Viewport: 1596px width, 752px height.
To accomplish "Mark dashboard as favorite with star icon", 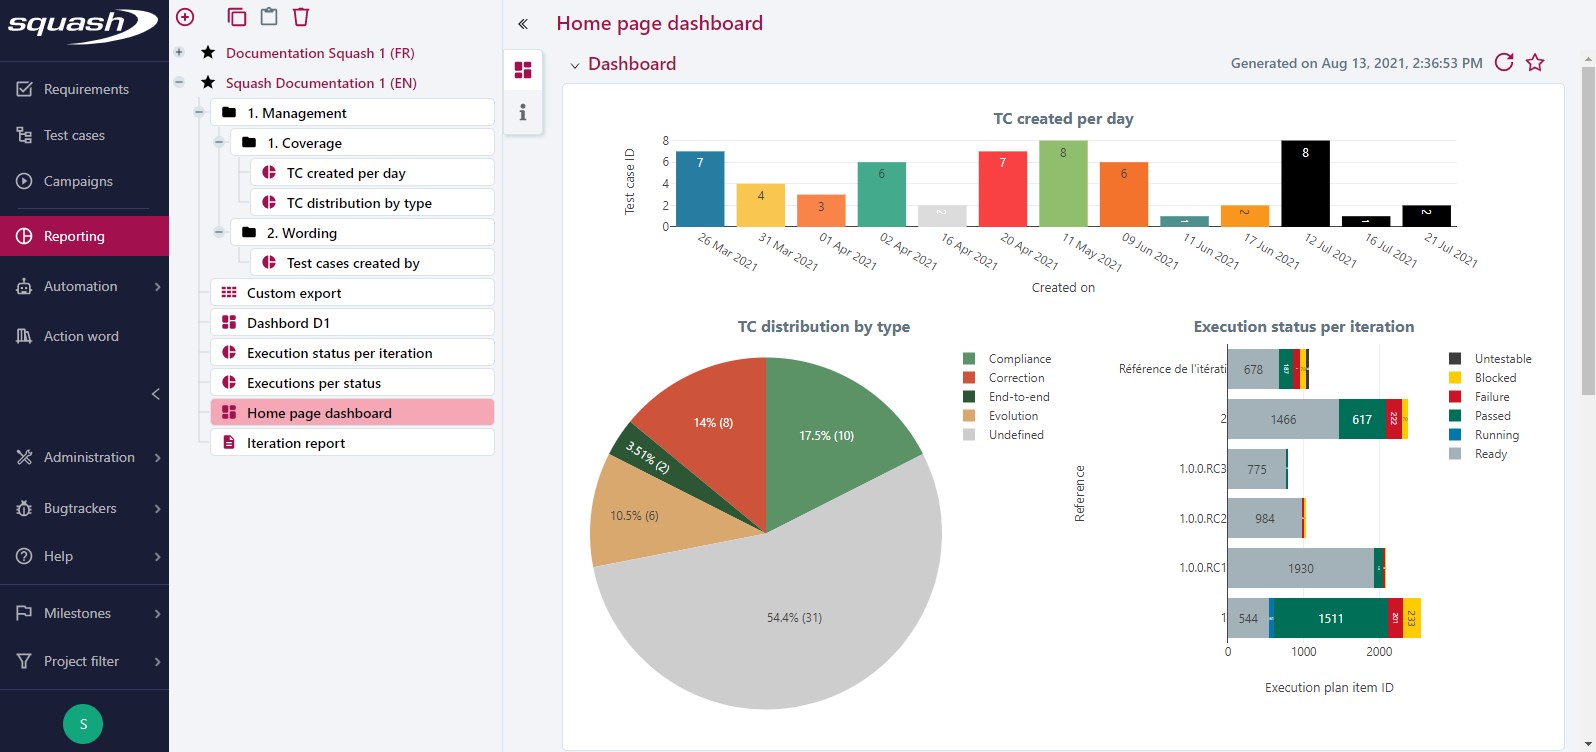I will [x=1535, y=63].
